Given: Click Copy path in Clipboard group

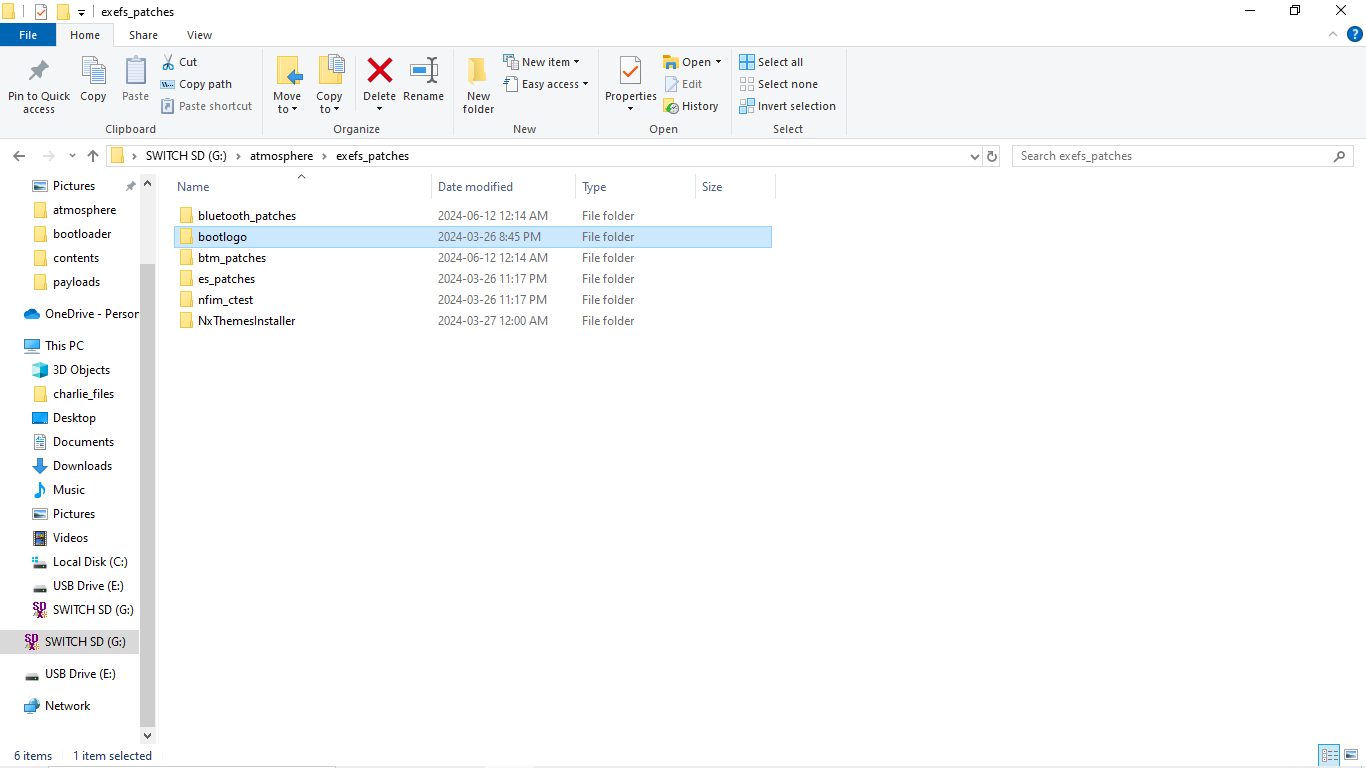Looking at the screenshot, I should point(196,84).
